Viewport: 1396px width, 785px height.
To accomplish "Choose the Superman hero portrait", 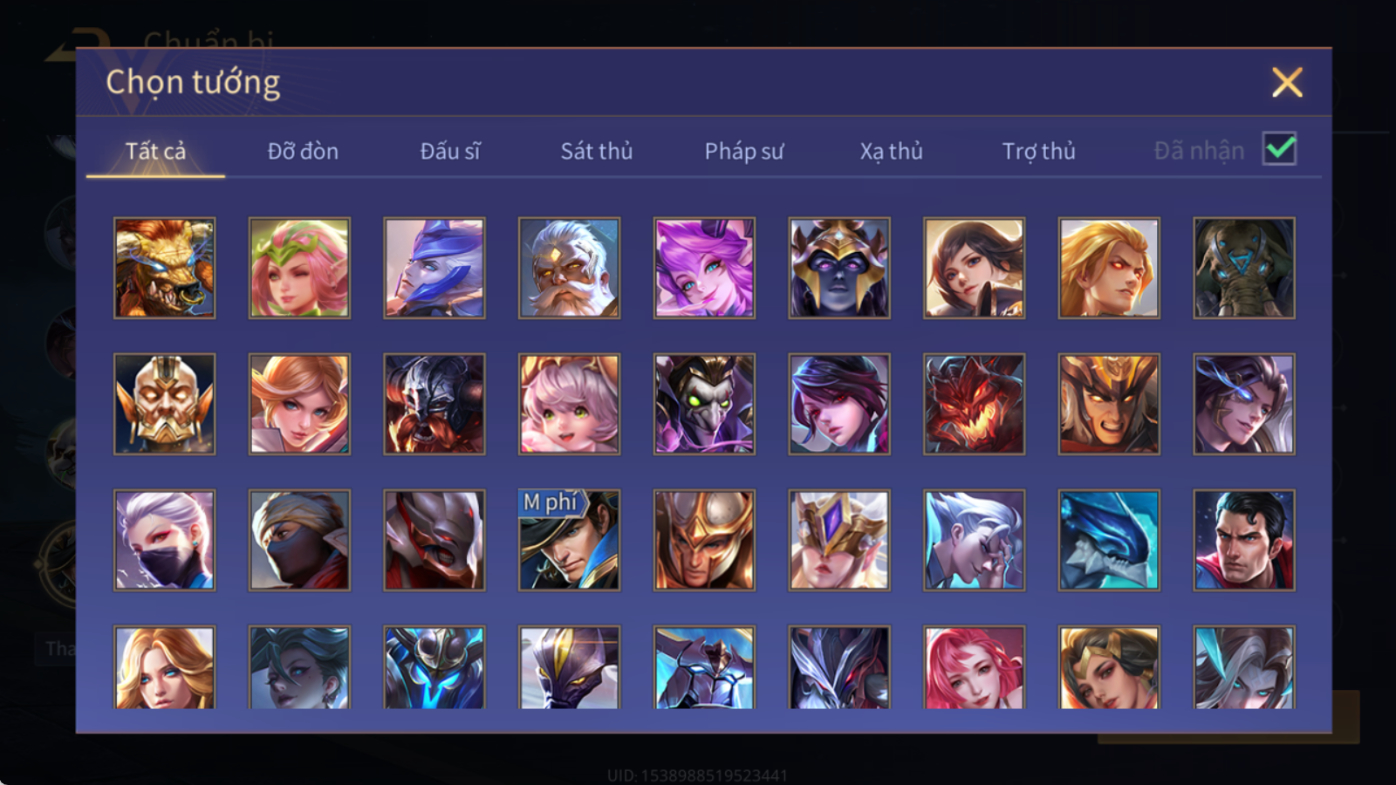I will point(1244,540).
